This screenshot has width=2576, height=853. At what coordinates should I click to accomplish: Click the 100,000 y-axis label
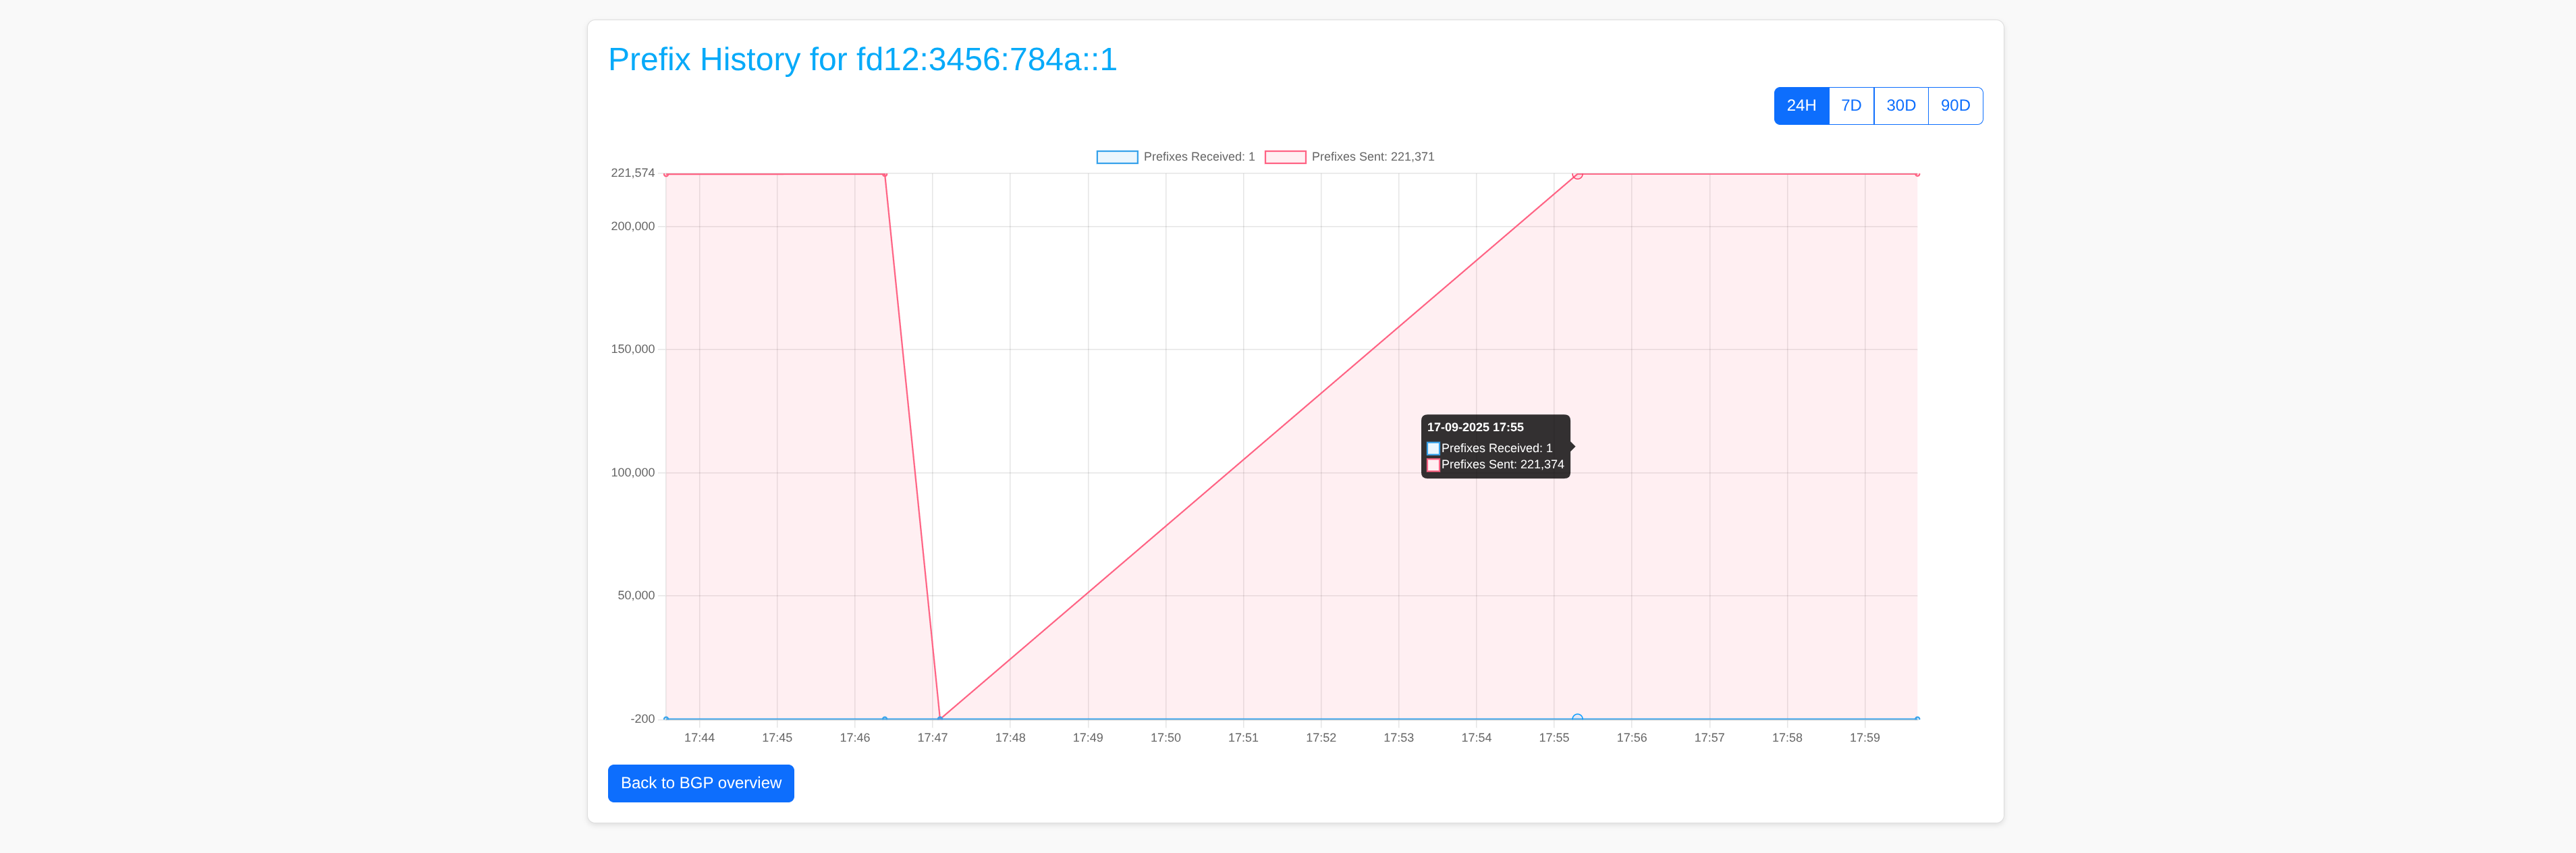(x=632, y=473)
